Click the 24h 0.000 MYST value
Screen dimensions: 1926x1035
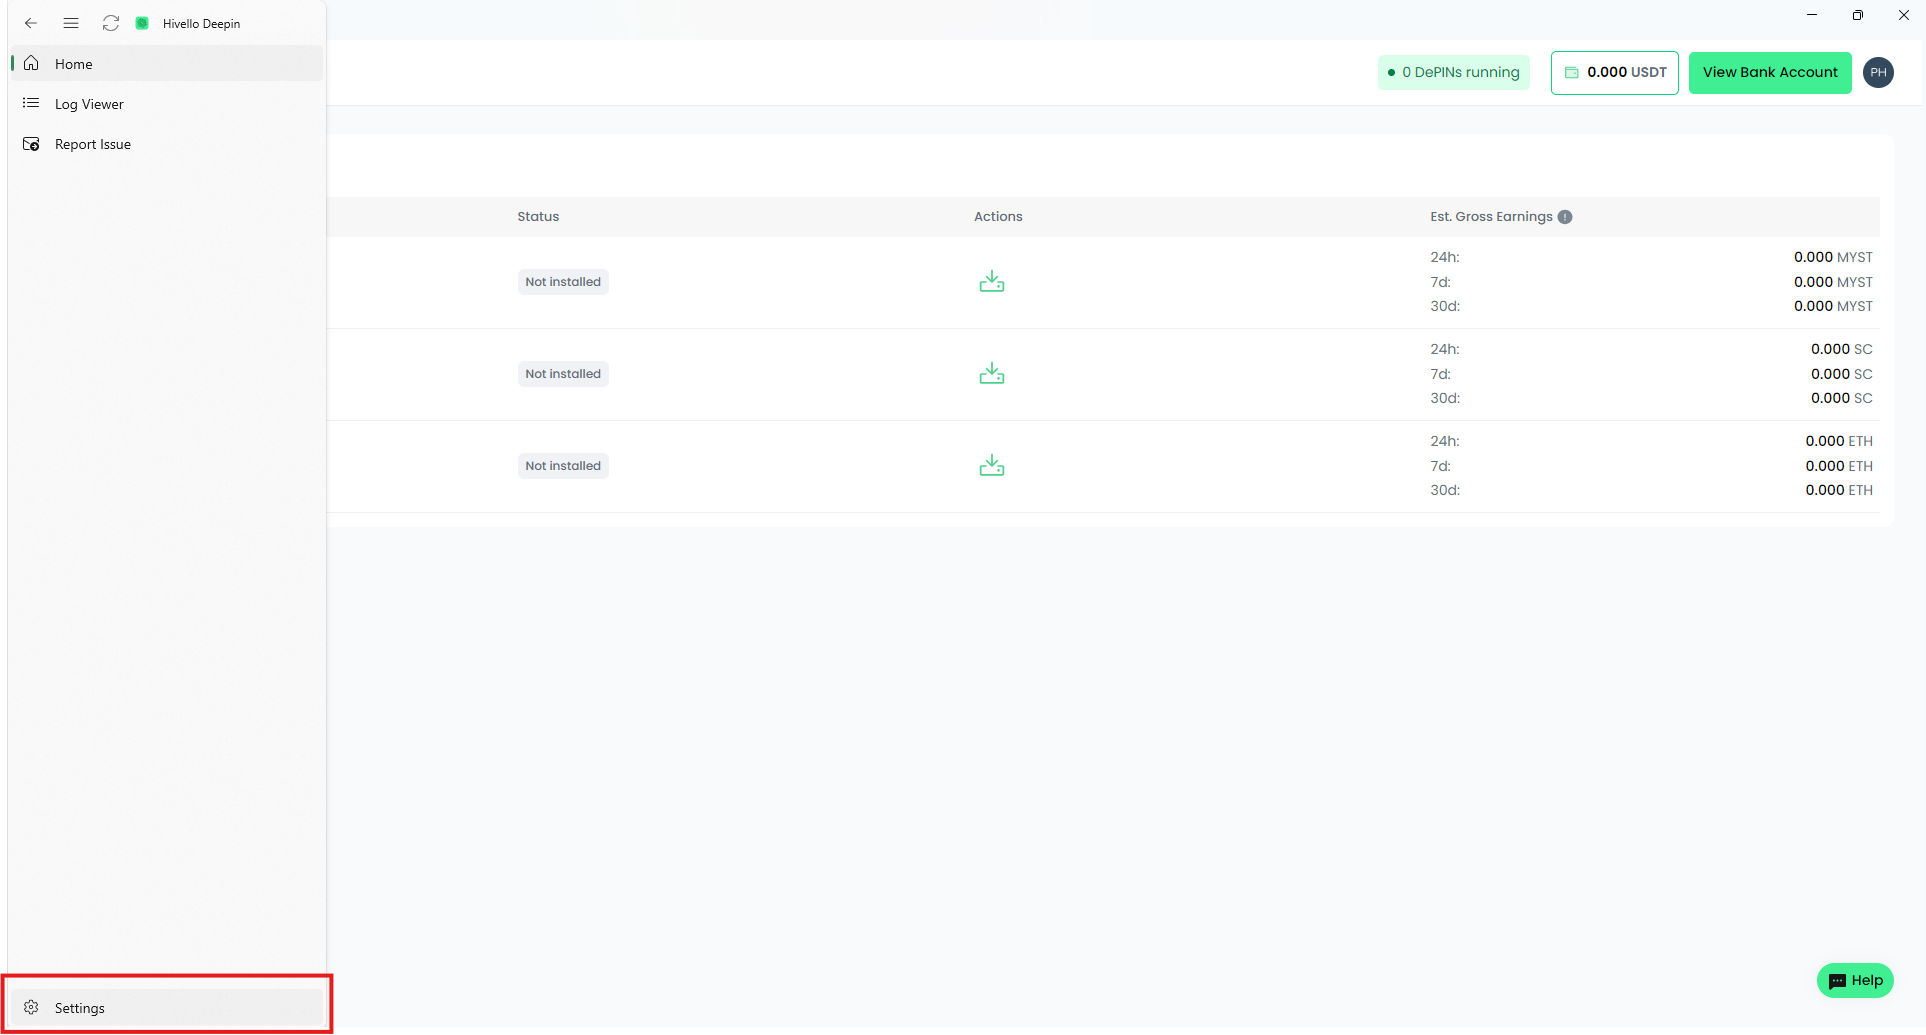pos(1833,257)
